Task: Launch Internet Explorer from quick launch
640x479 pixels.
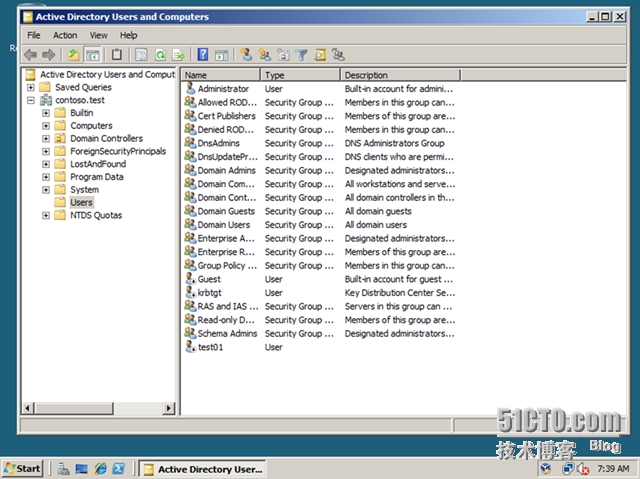Action: tap(100, 469)
